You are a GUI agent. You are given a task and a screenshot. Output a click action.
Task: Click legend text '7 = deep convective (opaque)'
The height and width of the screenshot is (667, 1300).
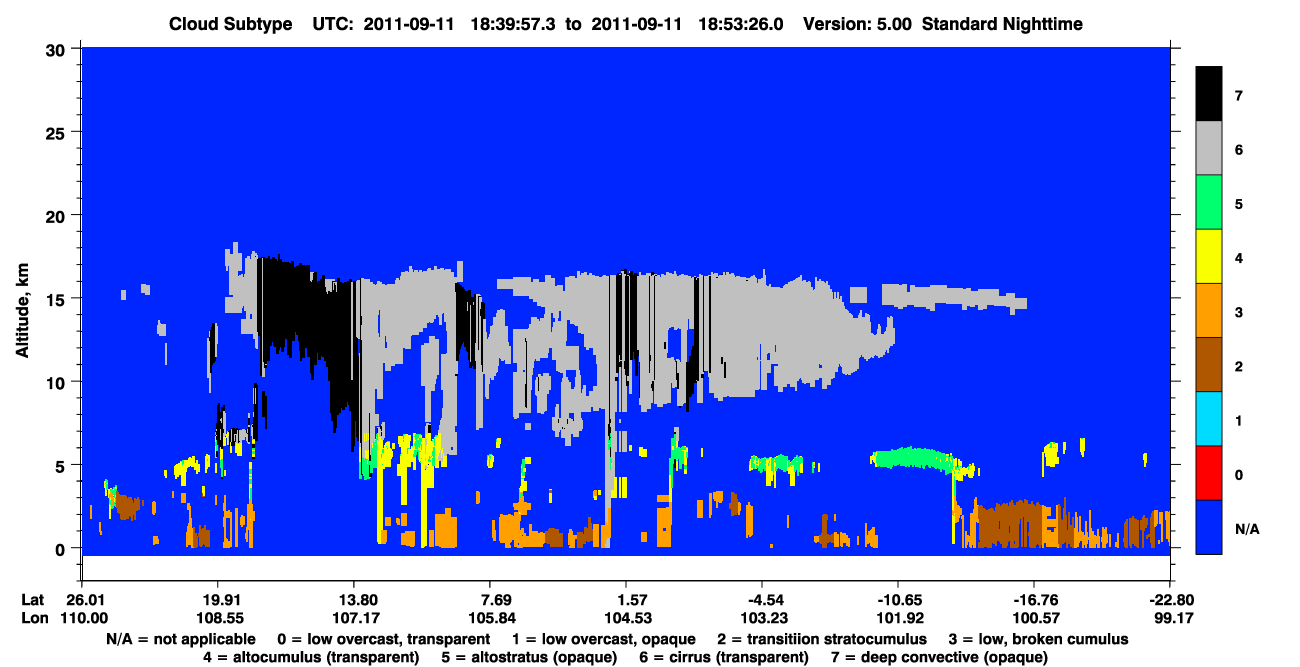[x=941, y=657]
